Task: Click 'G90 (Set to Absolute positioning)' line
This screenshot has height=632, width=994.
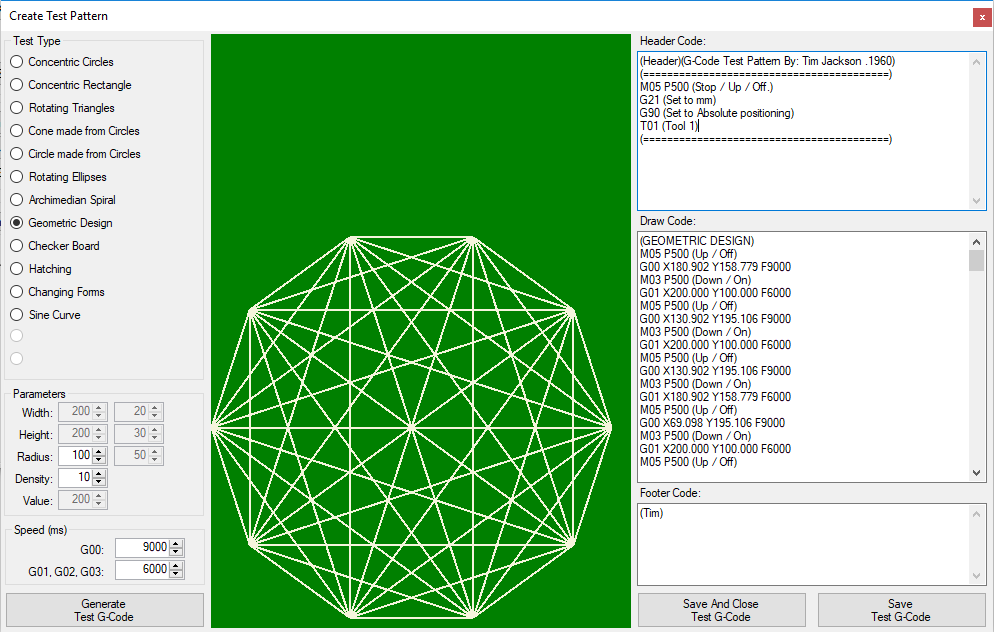Action: click(716, 113)
